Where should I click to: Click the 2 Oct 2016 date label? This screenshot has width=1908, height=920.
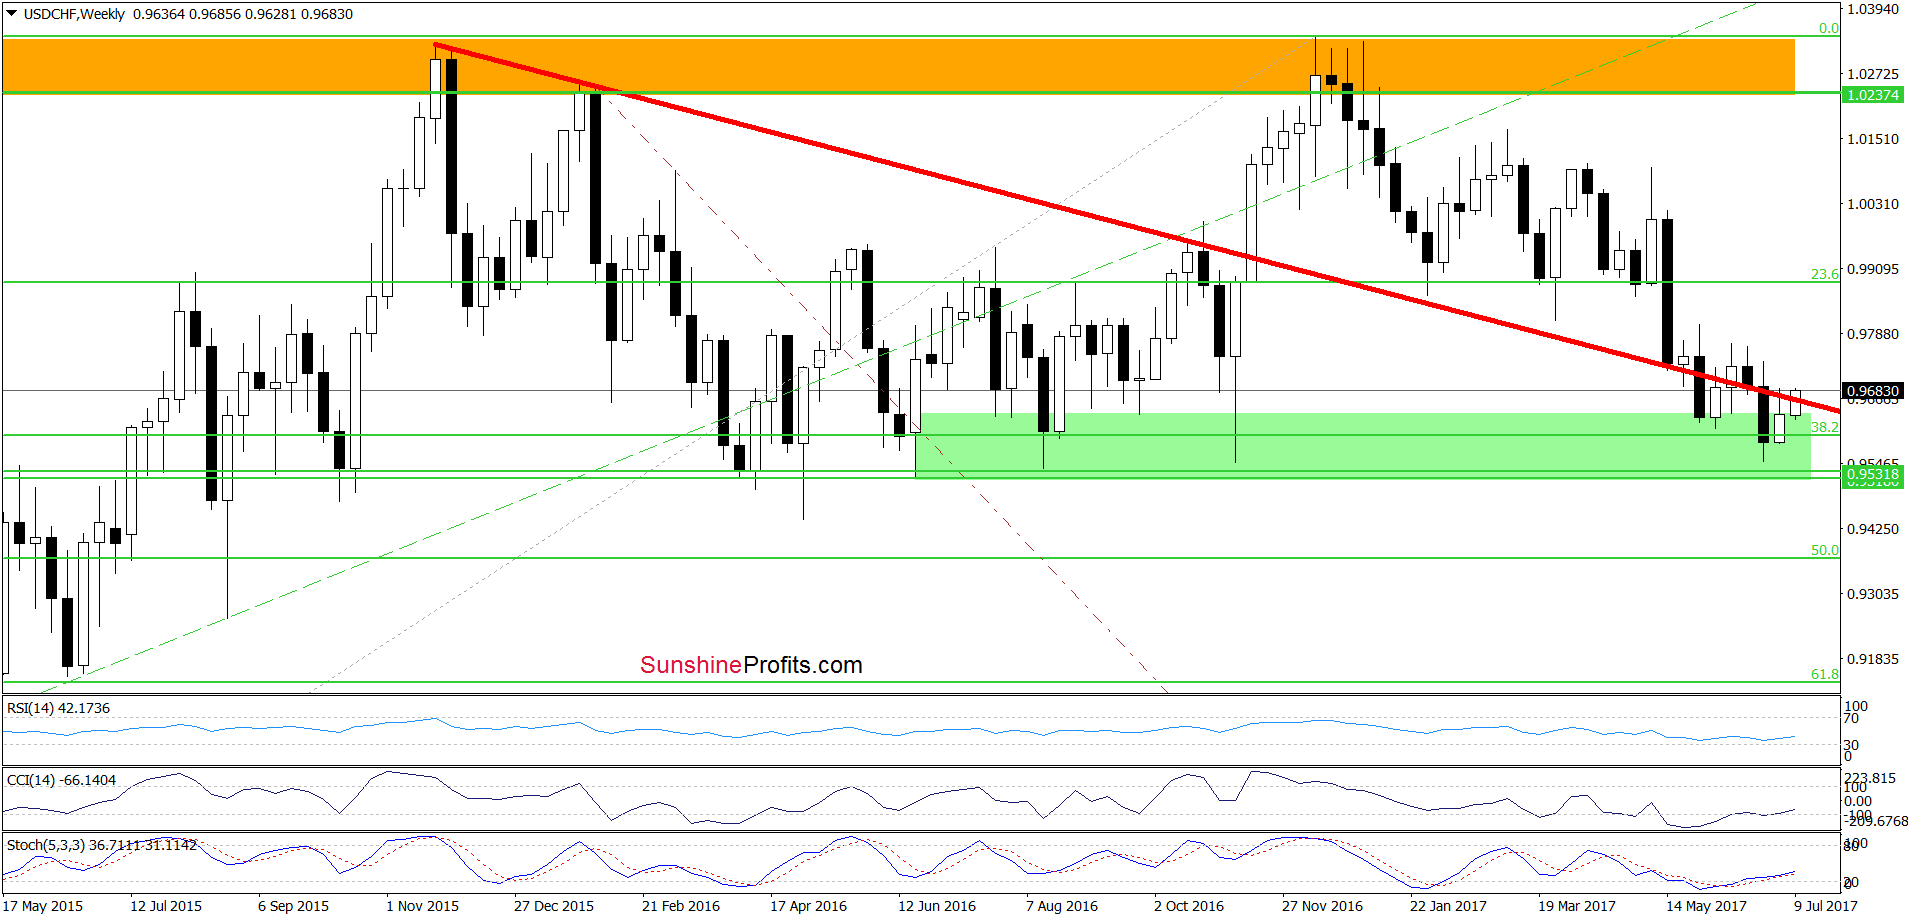[1189, 906]
